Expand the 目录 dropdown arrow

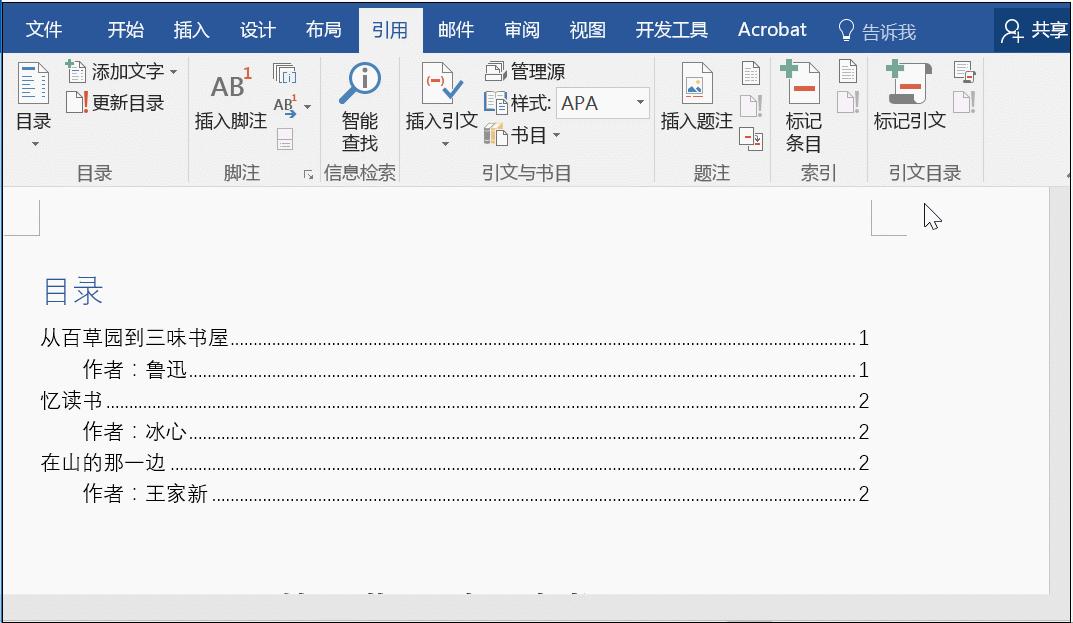33,142
